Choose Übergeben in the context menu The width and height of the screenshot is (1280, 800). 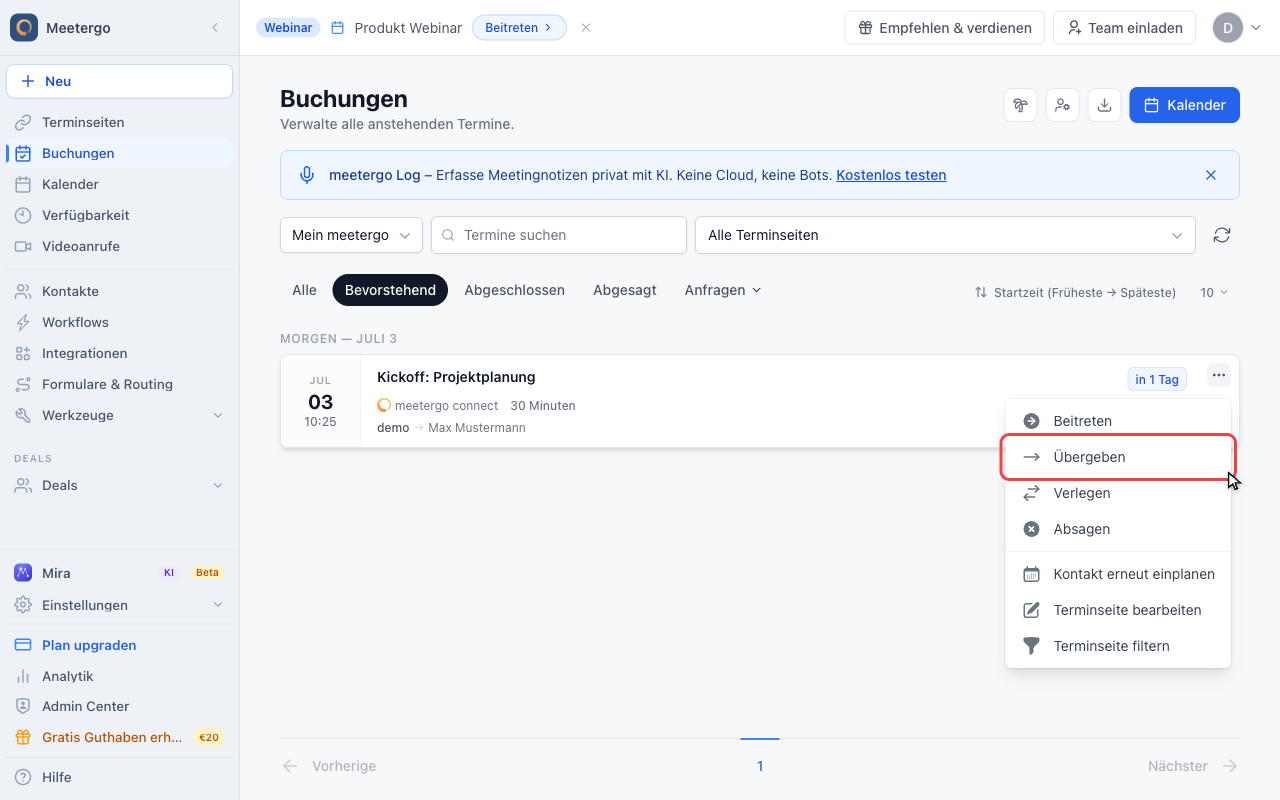tap(1118, 457)
